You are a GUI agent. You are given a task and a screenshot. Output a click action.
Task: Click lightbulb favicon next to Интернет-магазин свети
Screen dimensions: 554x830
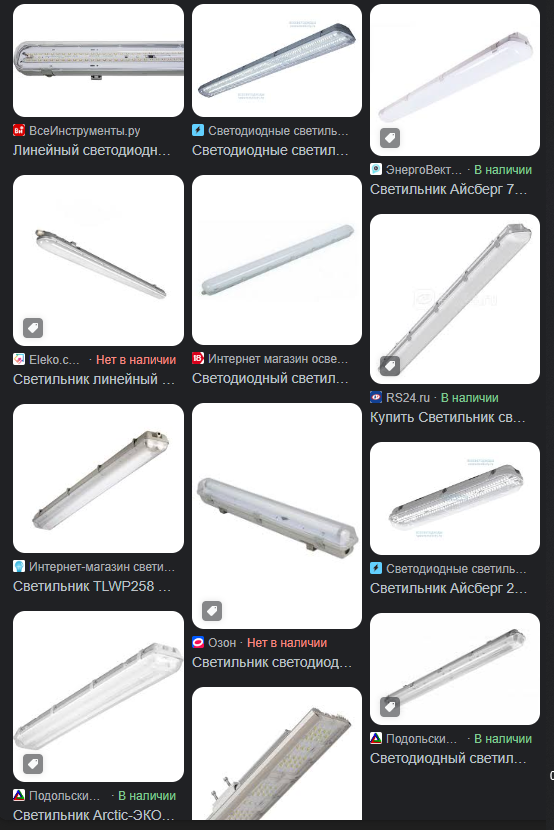click(x=19, y=566)
